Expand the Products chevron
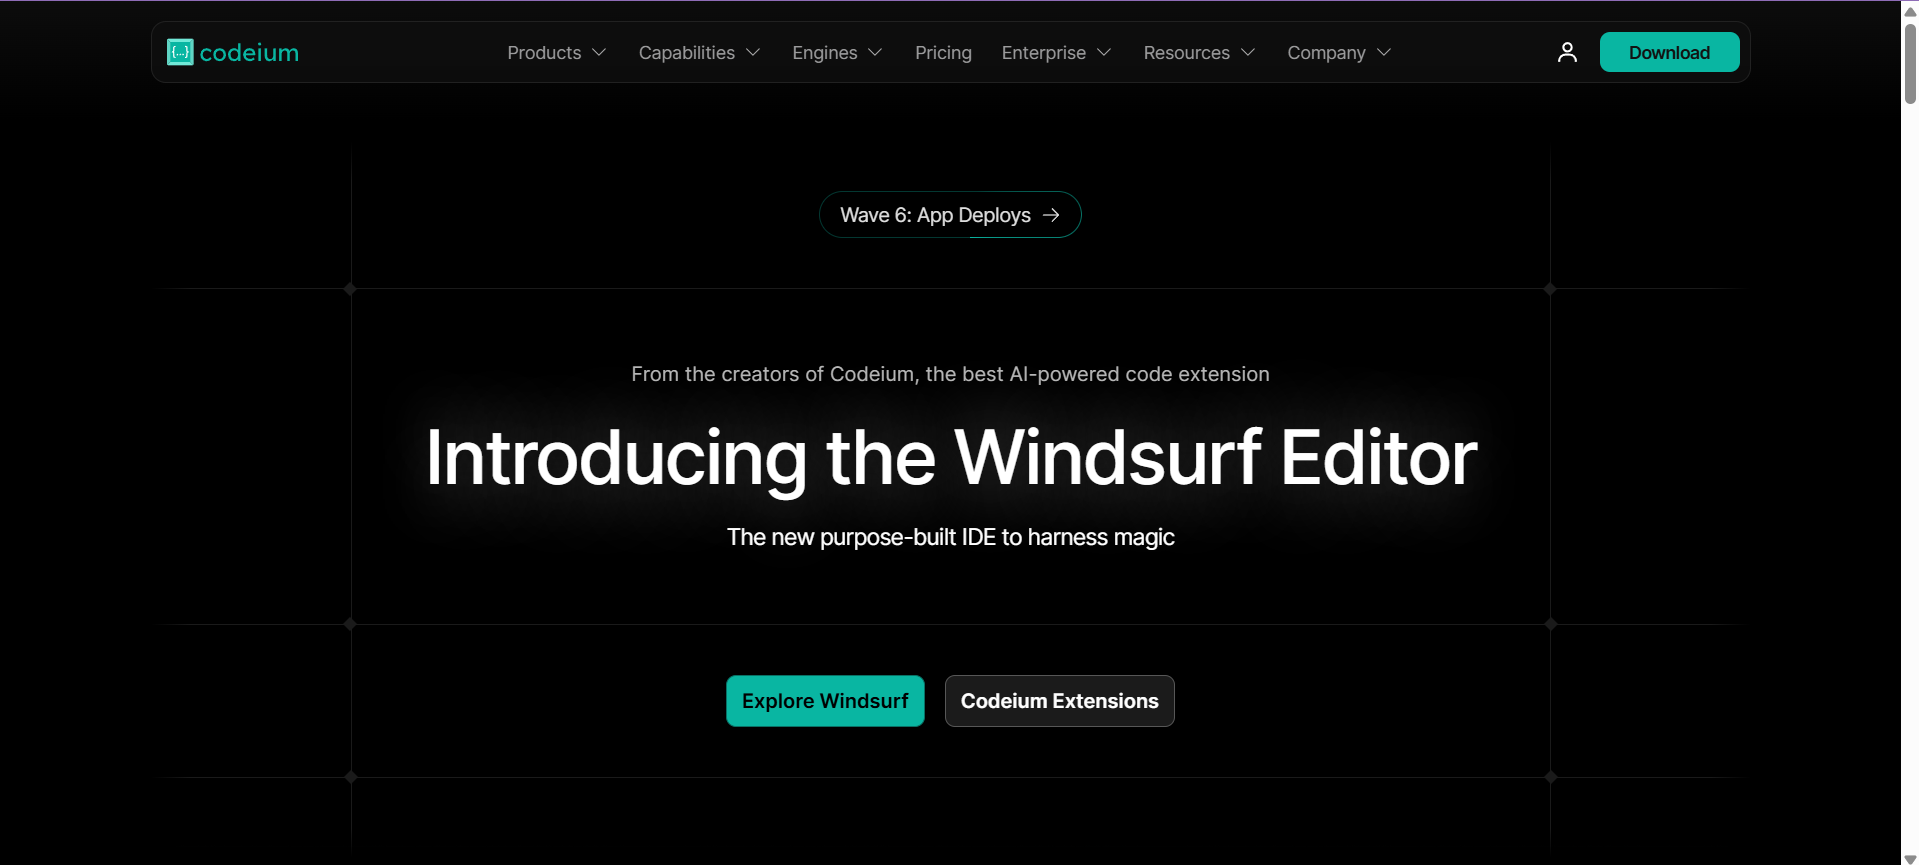Viewport: 1919px width, 865px height. coord(599,53)
